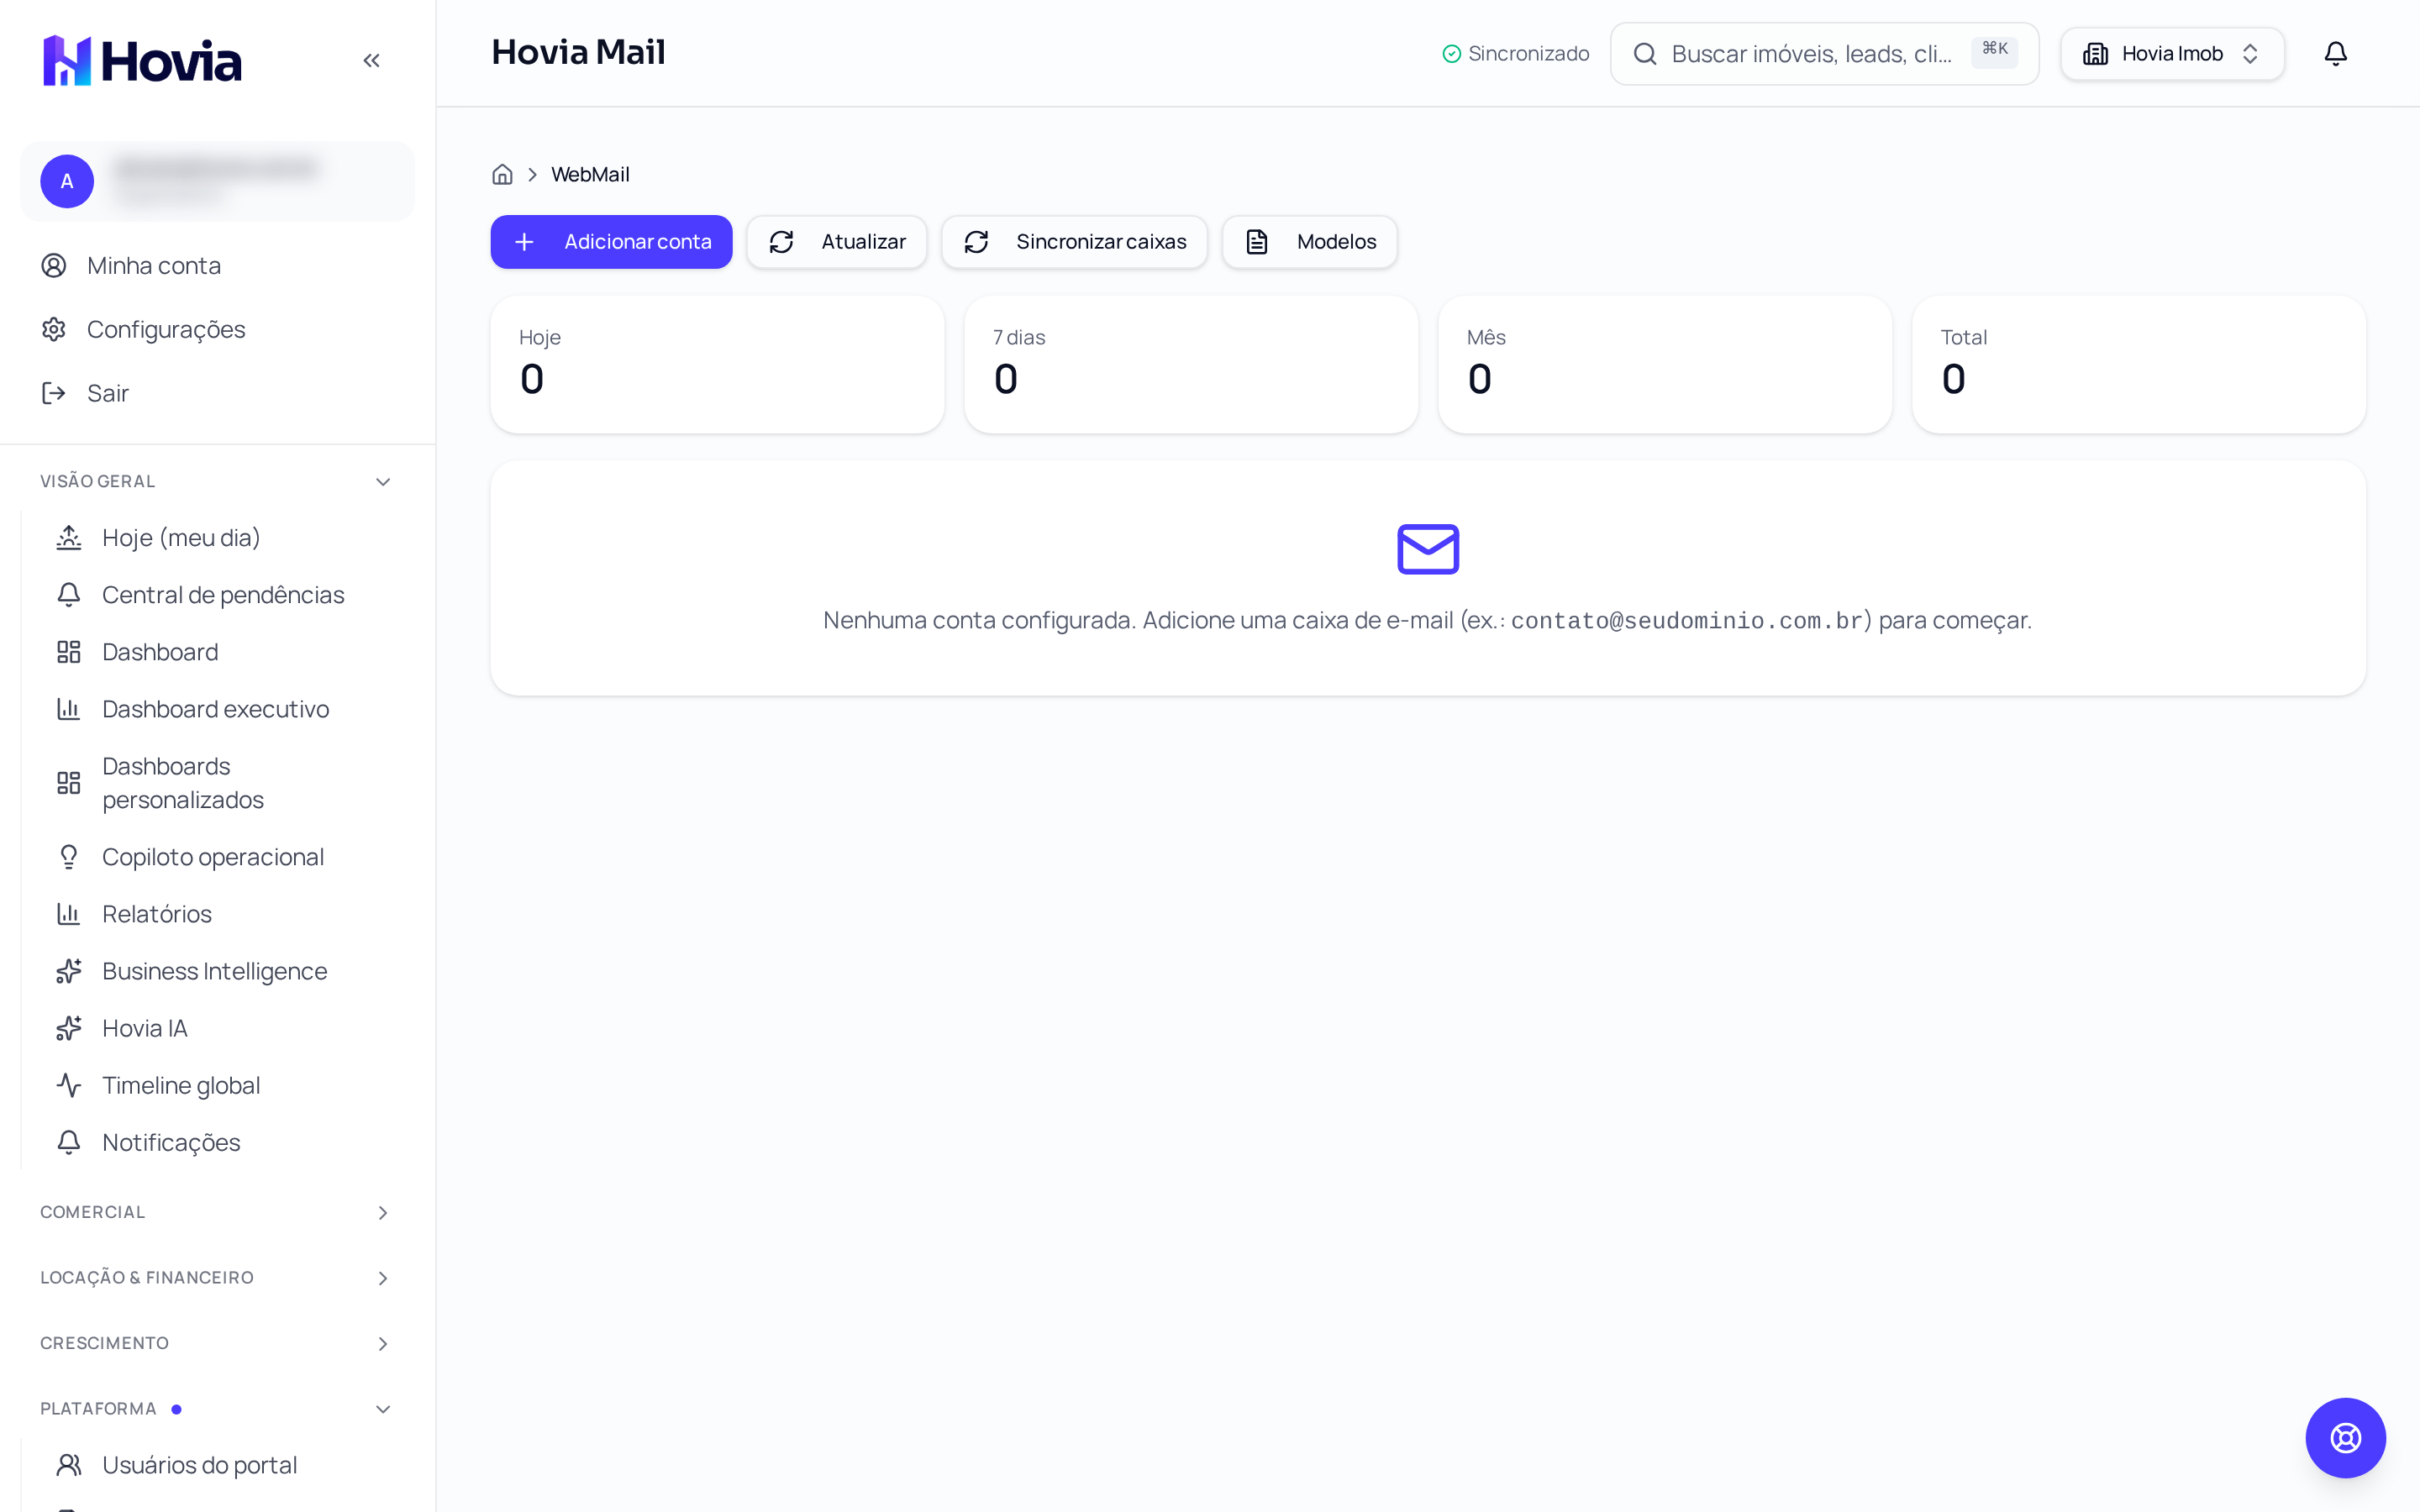Click the Relatórios bar chart icon
The height and width of the screenshot is (1512, 2420).
[68, 914]
